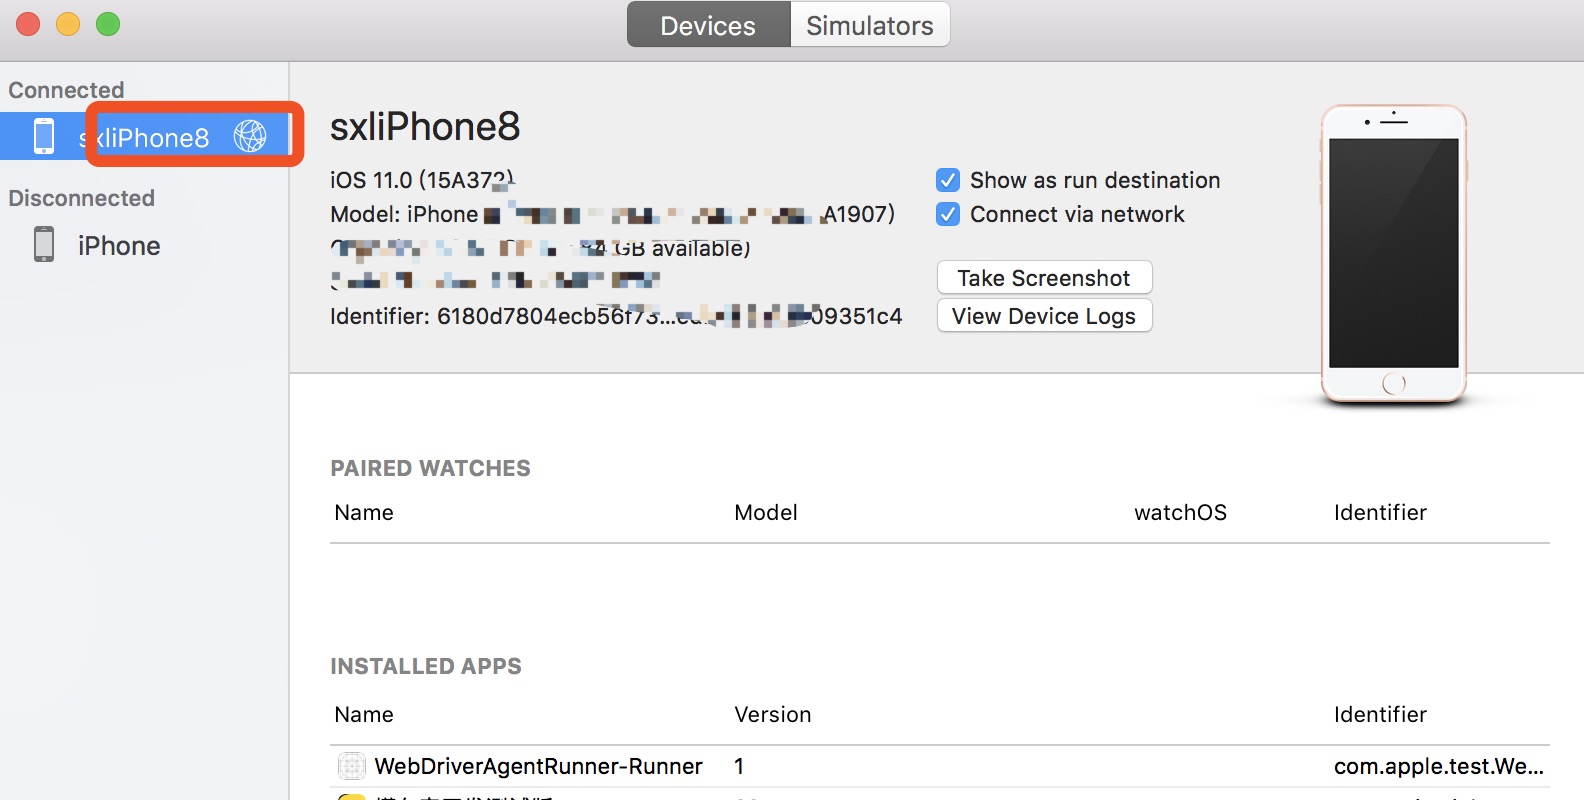The width and height of the screenshot is (1584, 800).
Task: Click the watchOS column header
Action: point(1180,512)
